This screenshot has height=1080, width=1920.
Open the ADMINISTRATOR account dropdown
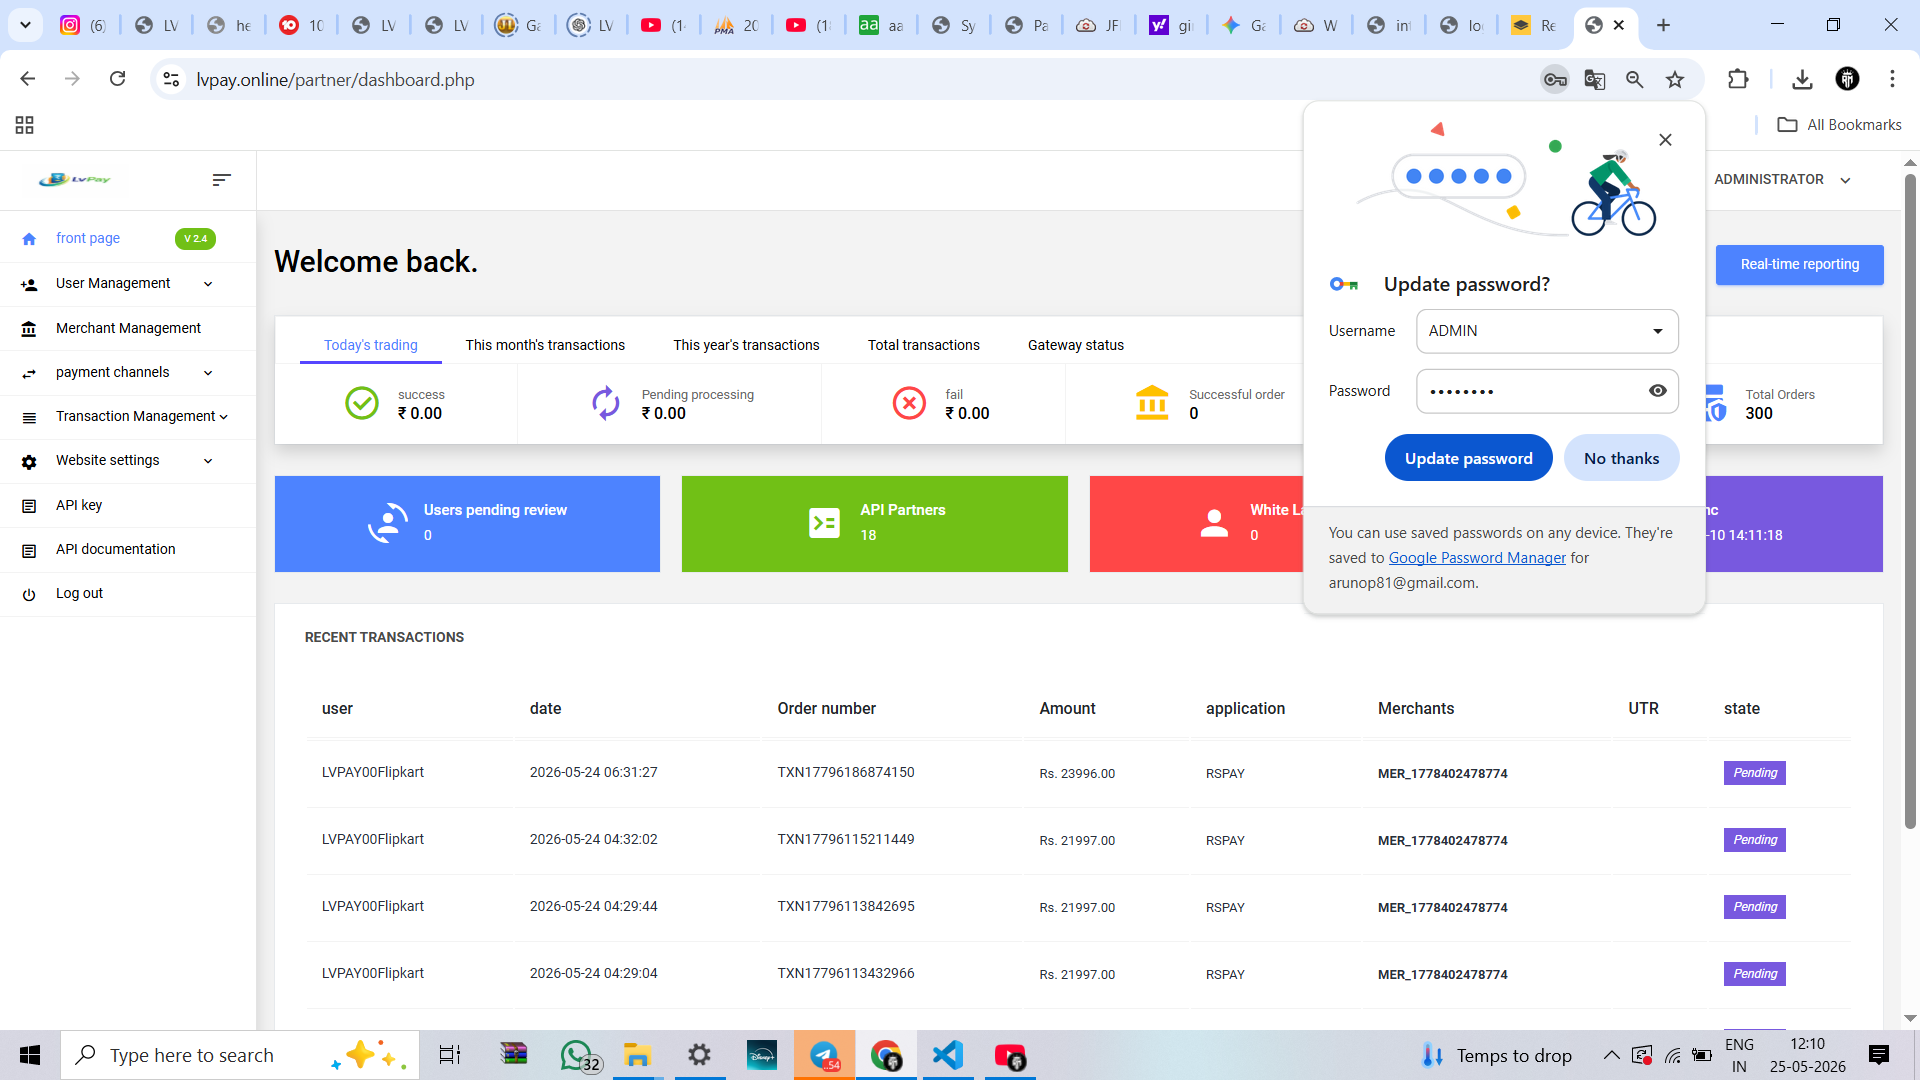tap(1783, 180)
